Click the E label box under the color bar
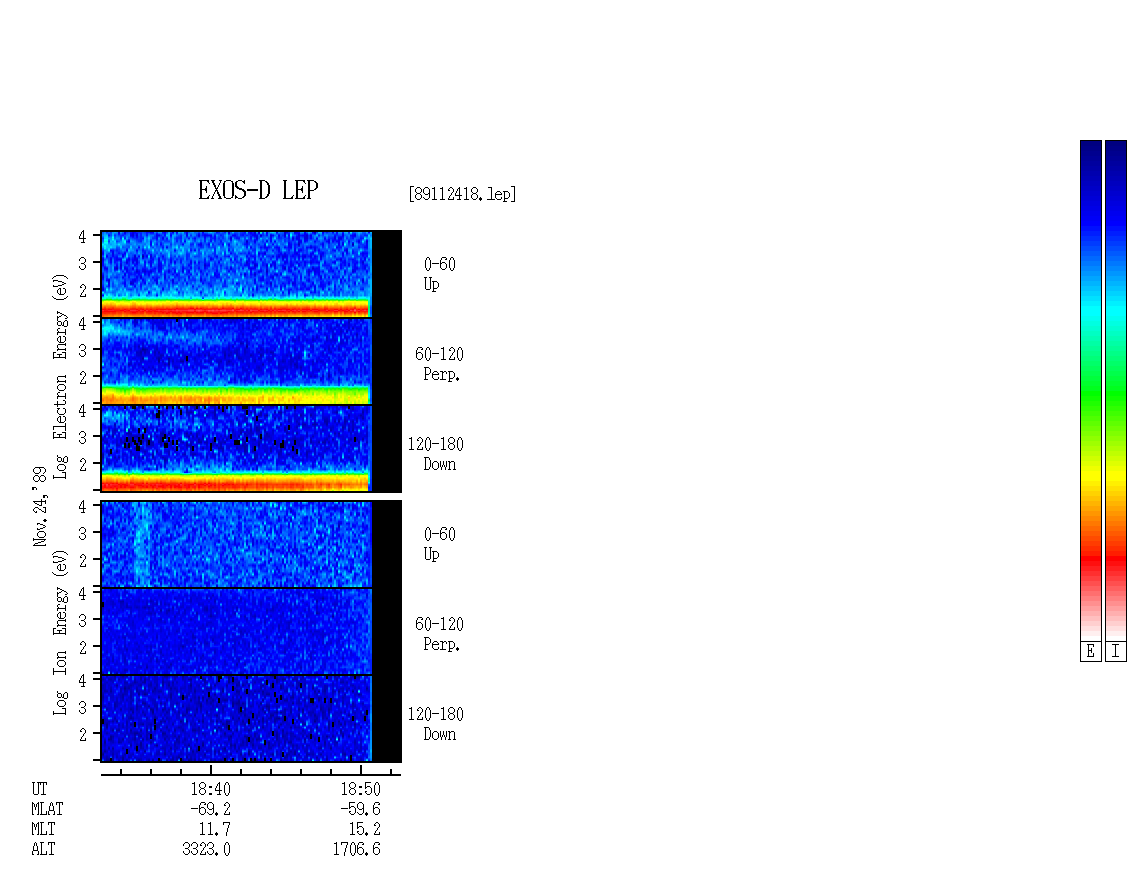Screen dimensions: 1130x875 click(x=1090, y=652)
